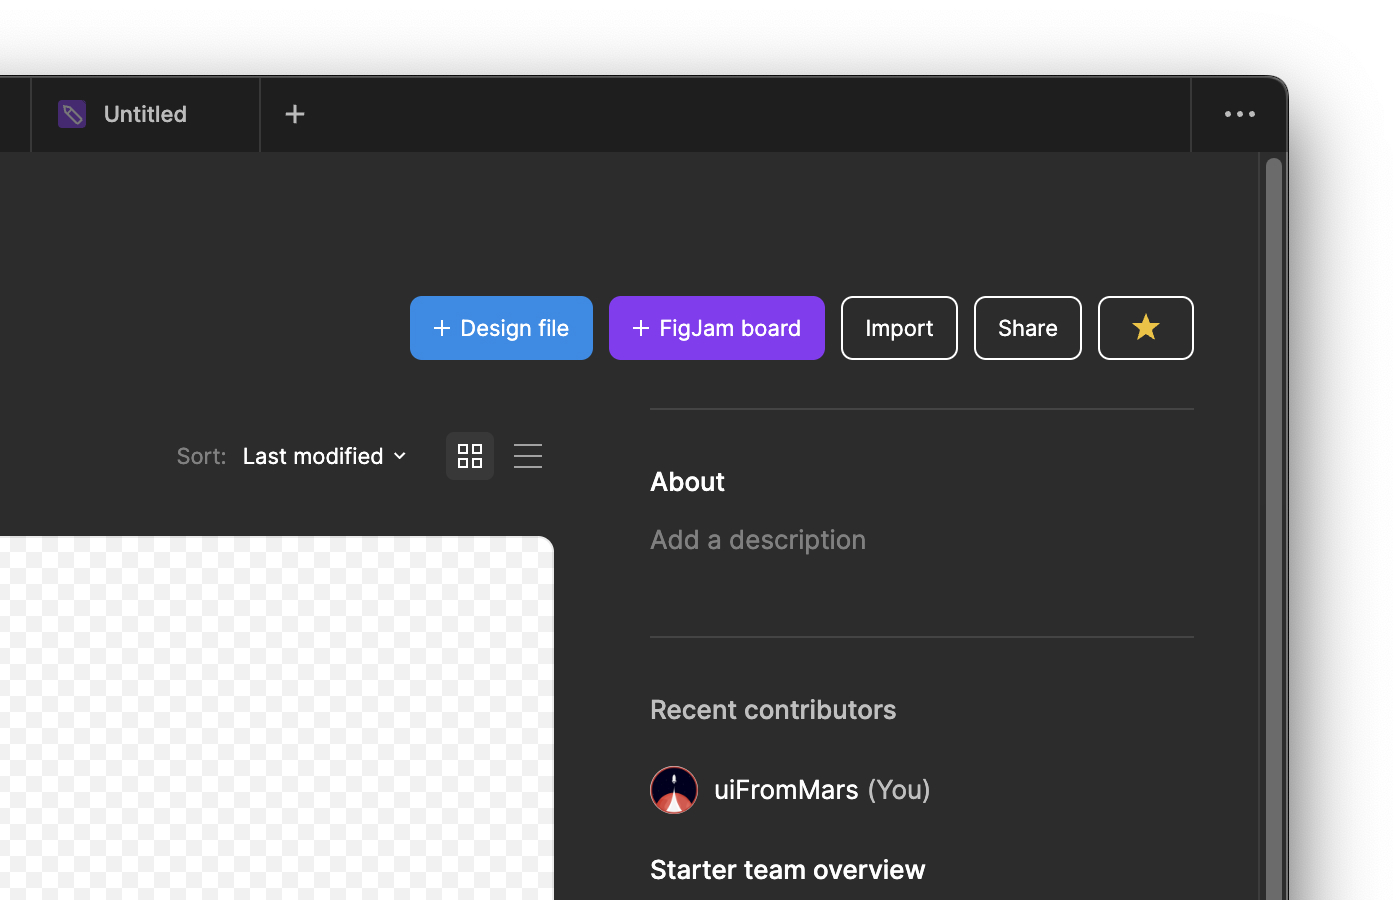Click the uiFromMars avatar

pos(674,790)
